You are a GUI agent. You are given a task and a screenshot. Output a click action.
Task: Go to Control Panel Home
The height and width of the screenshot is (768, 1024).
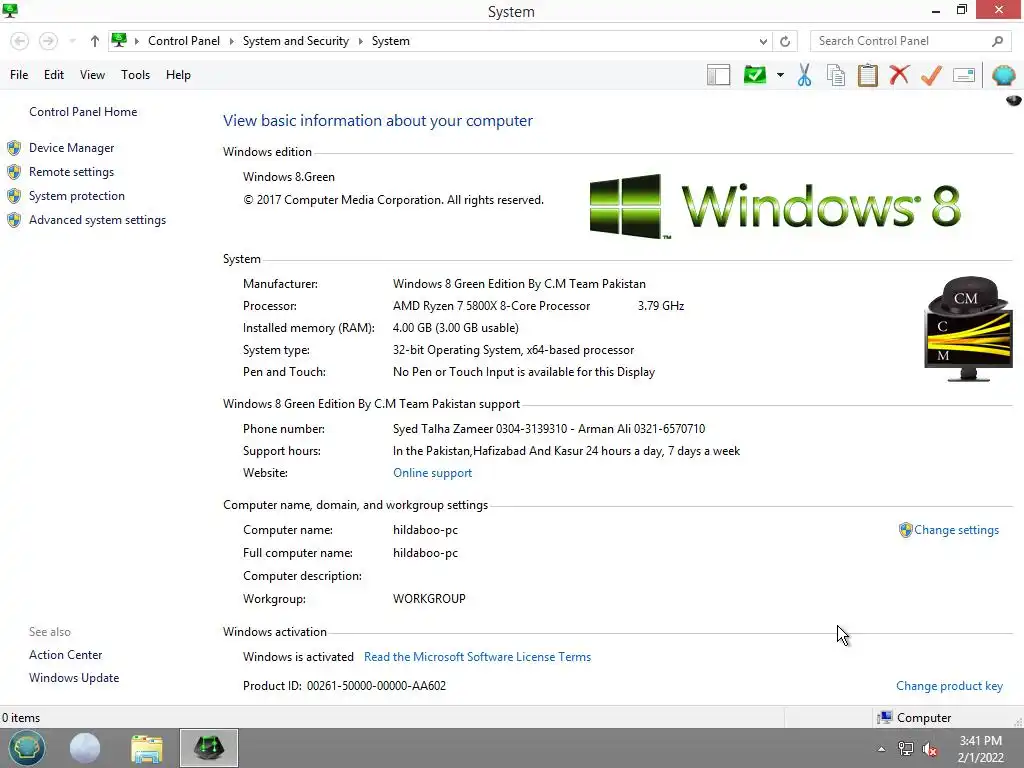pos(83,112)
